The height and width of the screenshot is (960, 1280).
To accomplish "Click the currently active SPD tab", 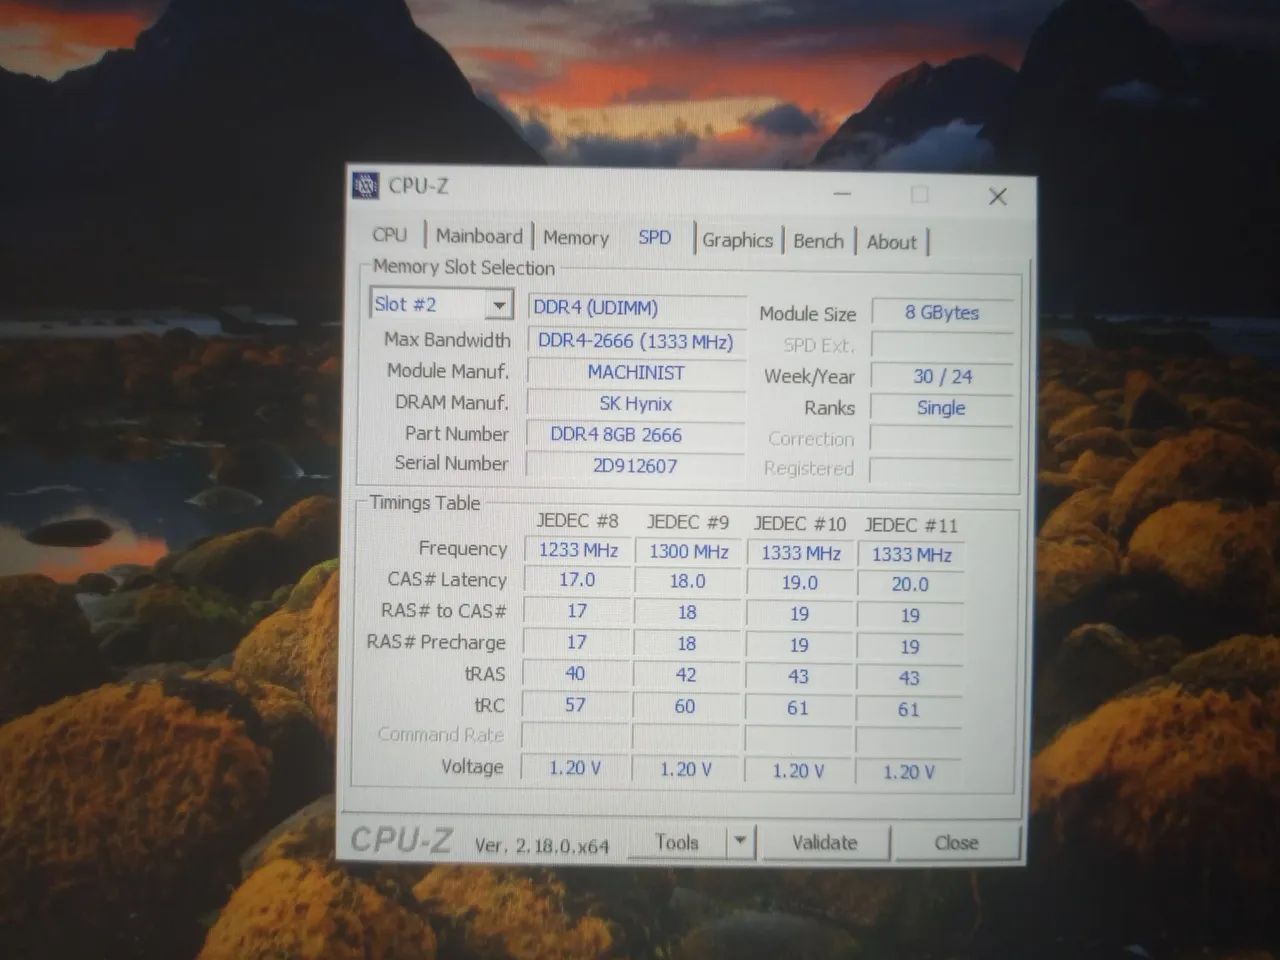I will (x=654, y=238).
